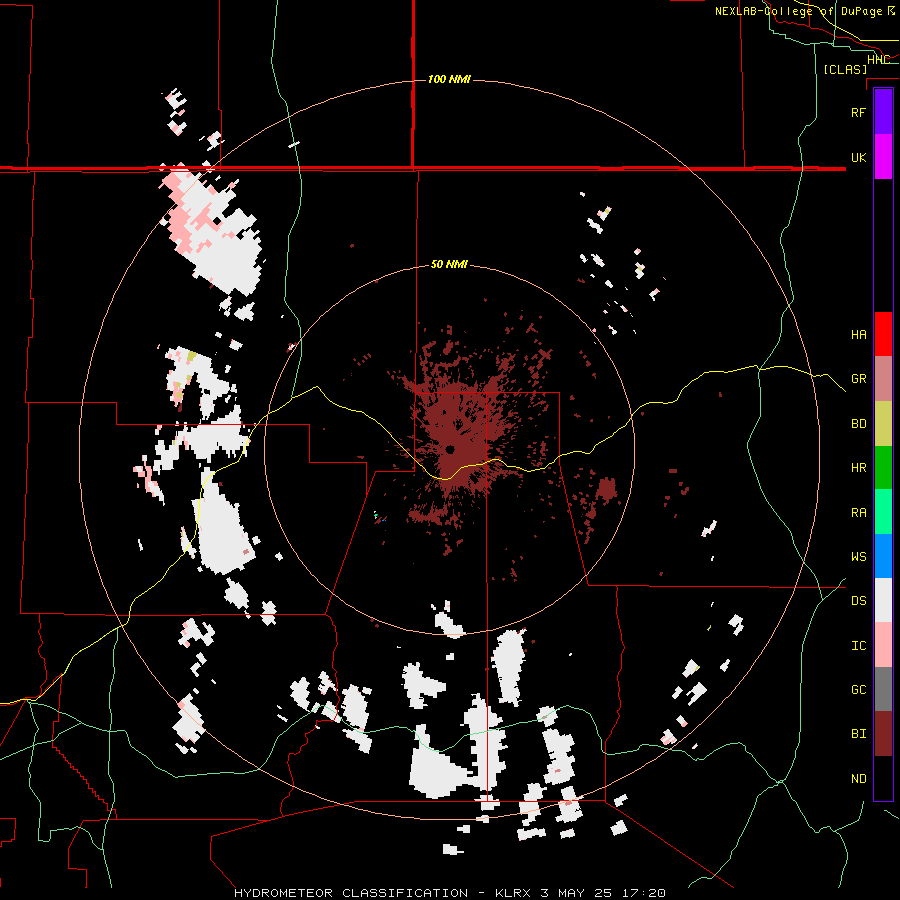The height and width of the screenshot is (900, 900).
Task: Click the HYDROMETEOR CLASSIFICATION title text
Action: tap(351, 893)
